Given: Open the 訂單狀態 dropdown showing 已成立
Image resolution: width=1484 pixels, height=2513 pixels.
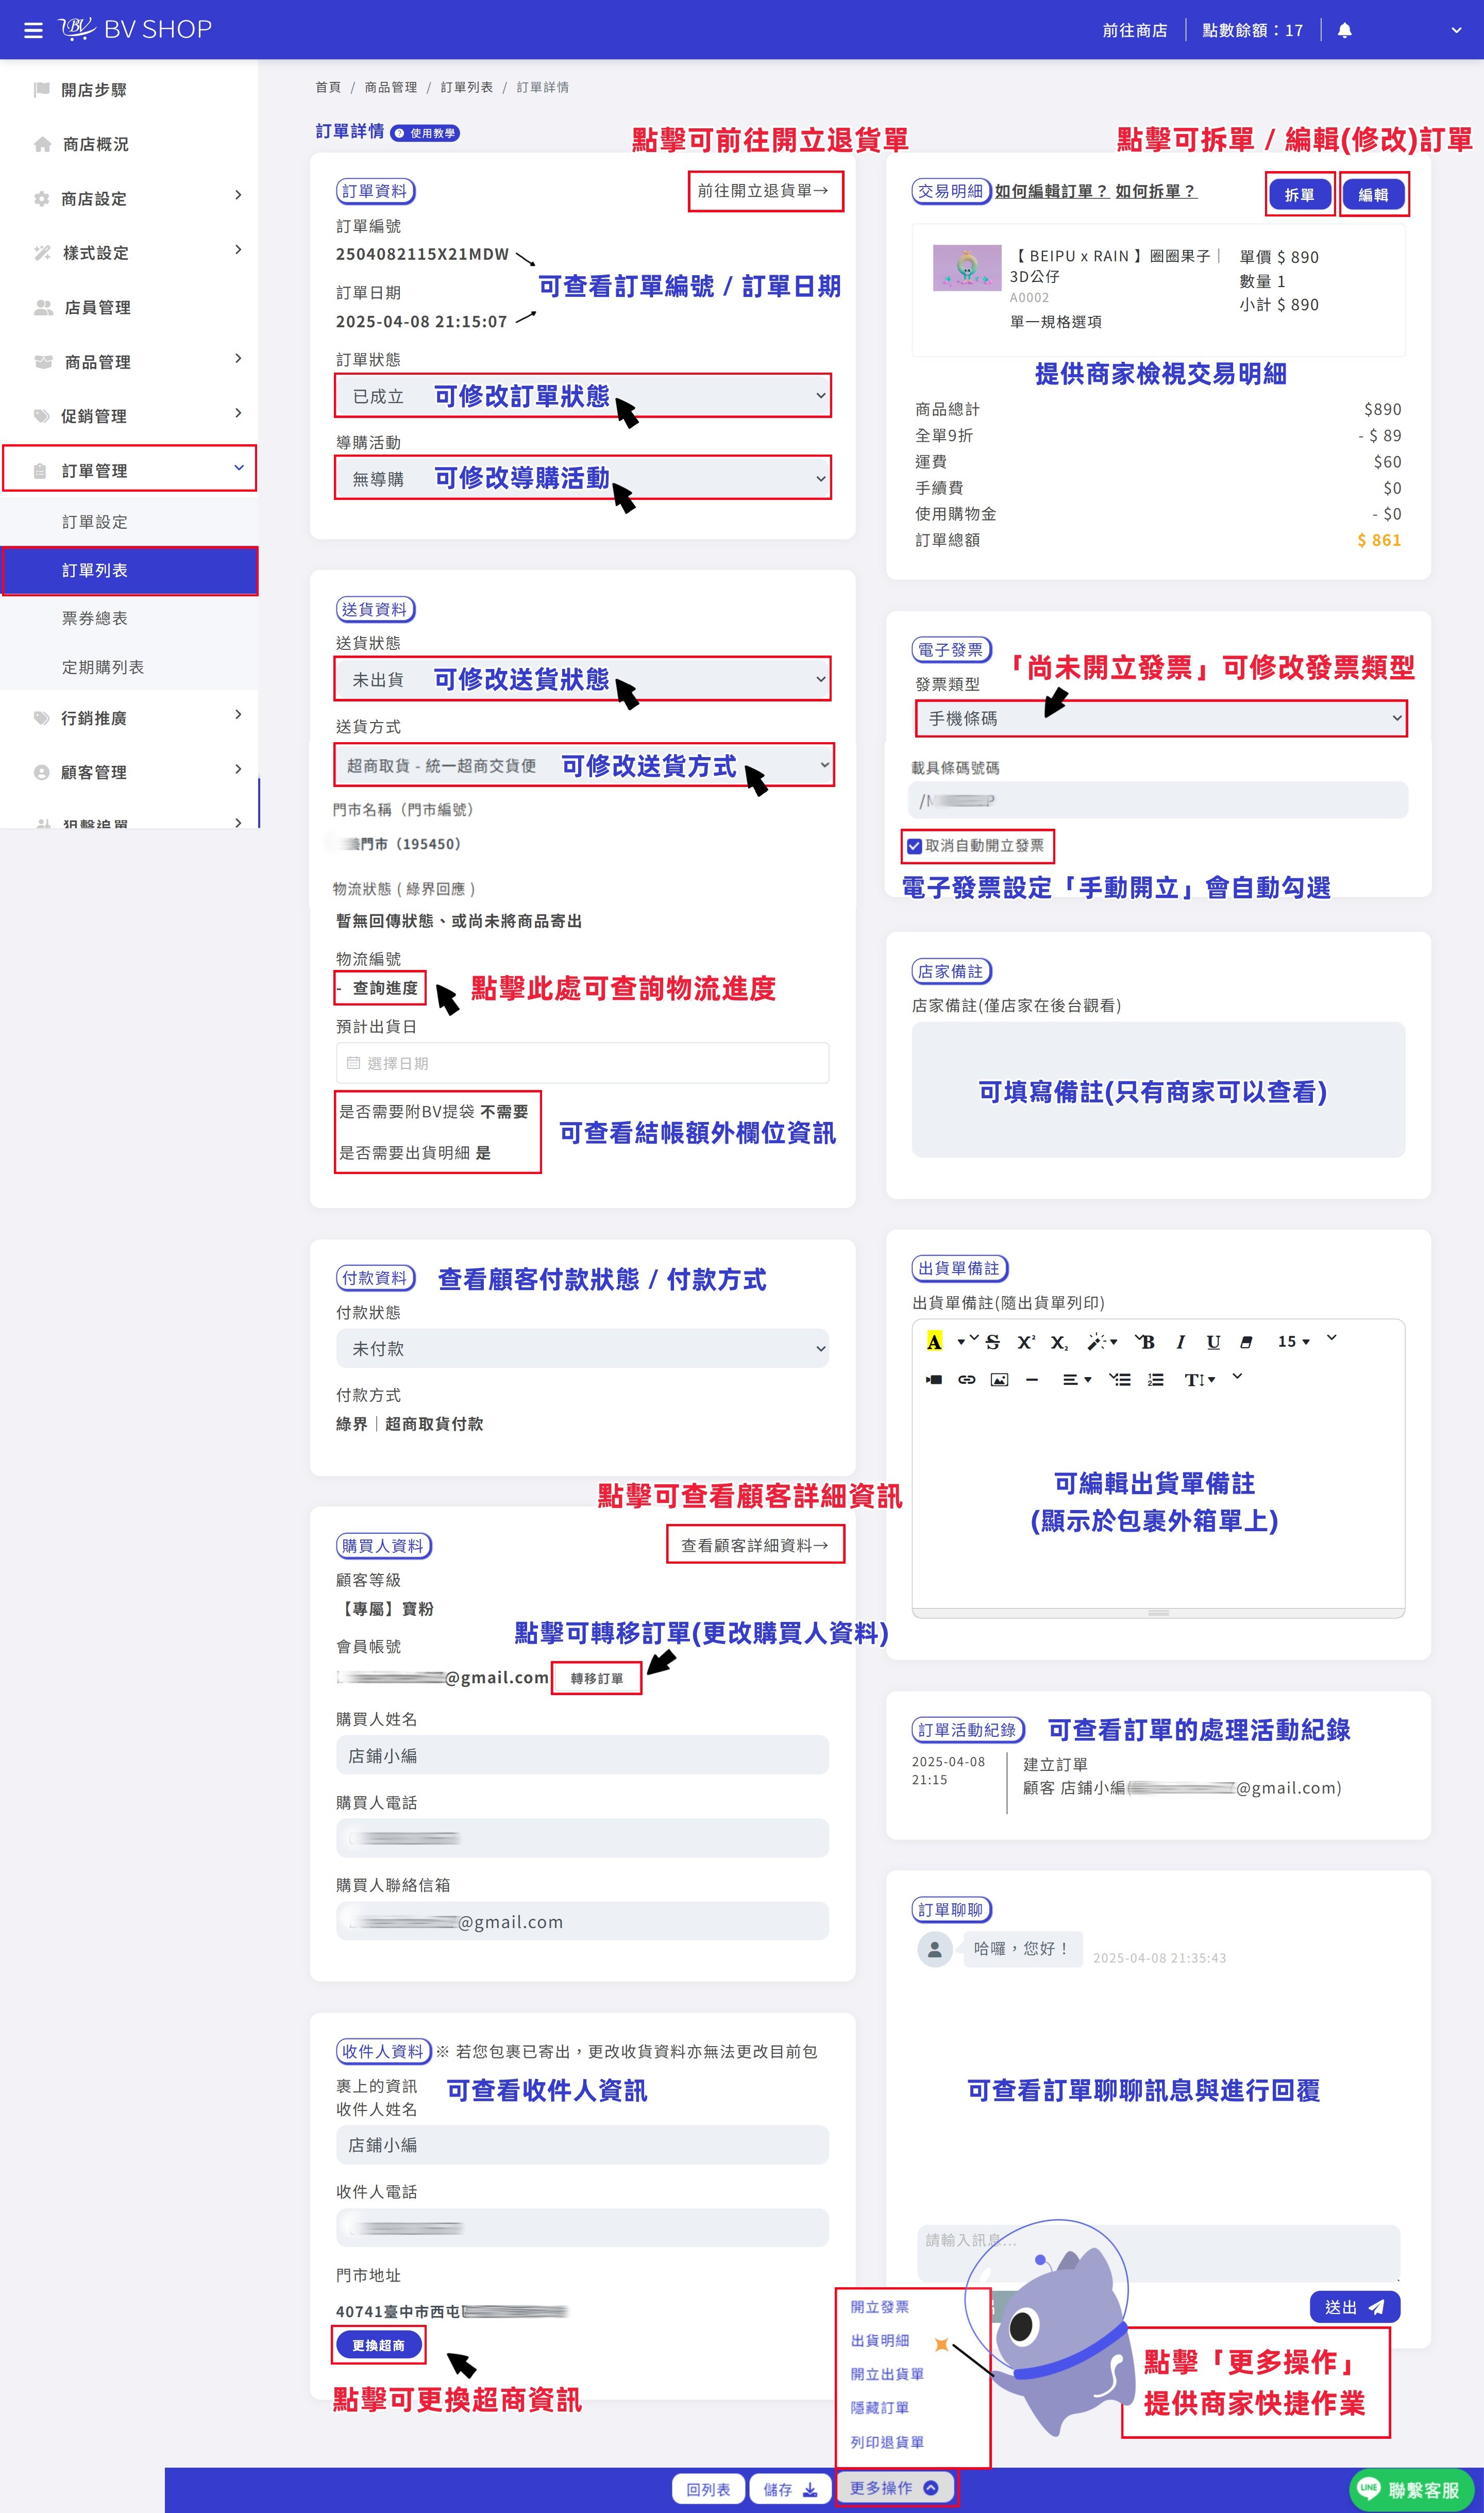Looking at the screenshot, I should point(583,396).
